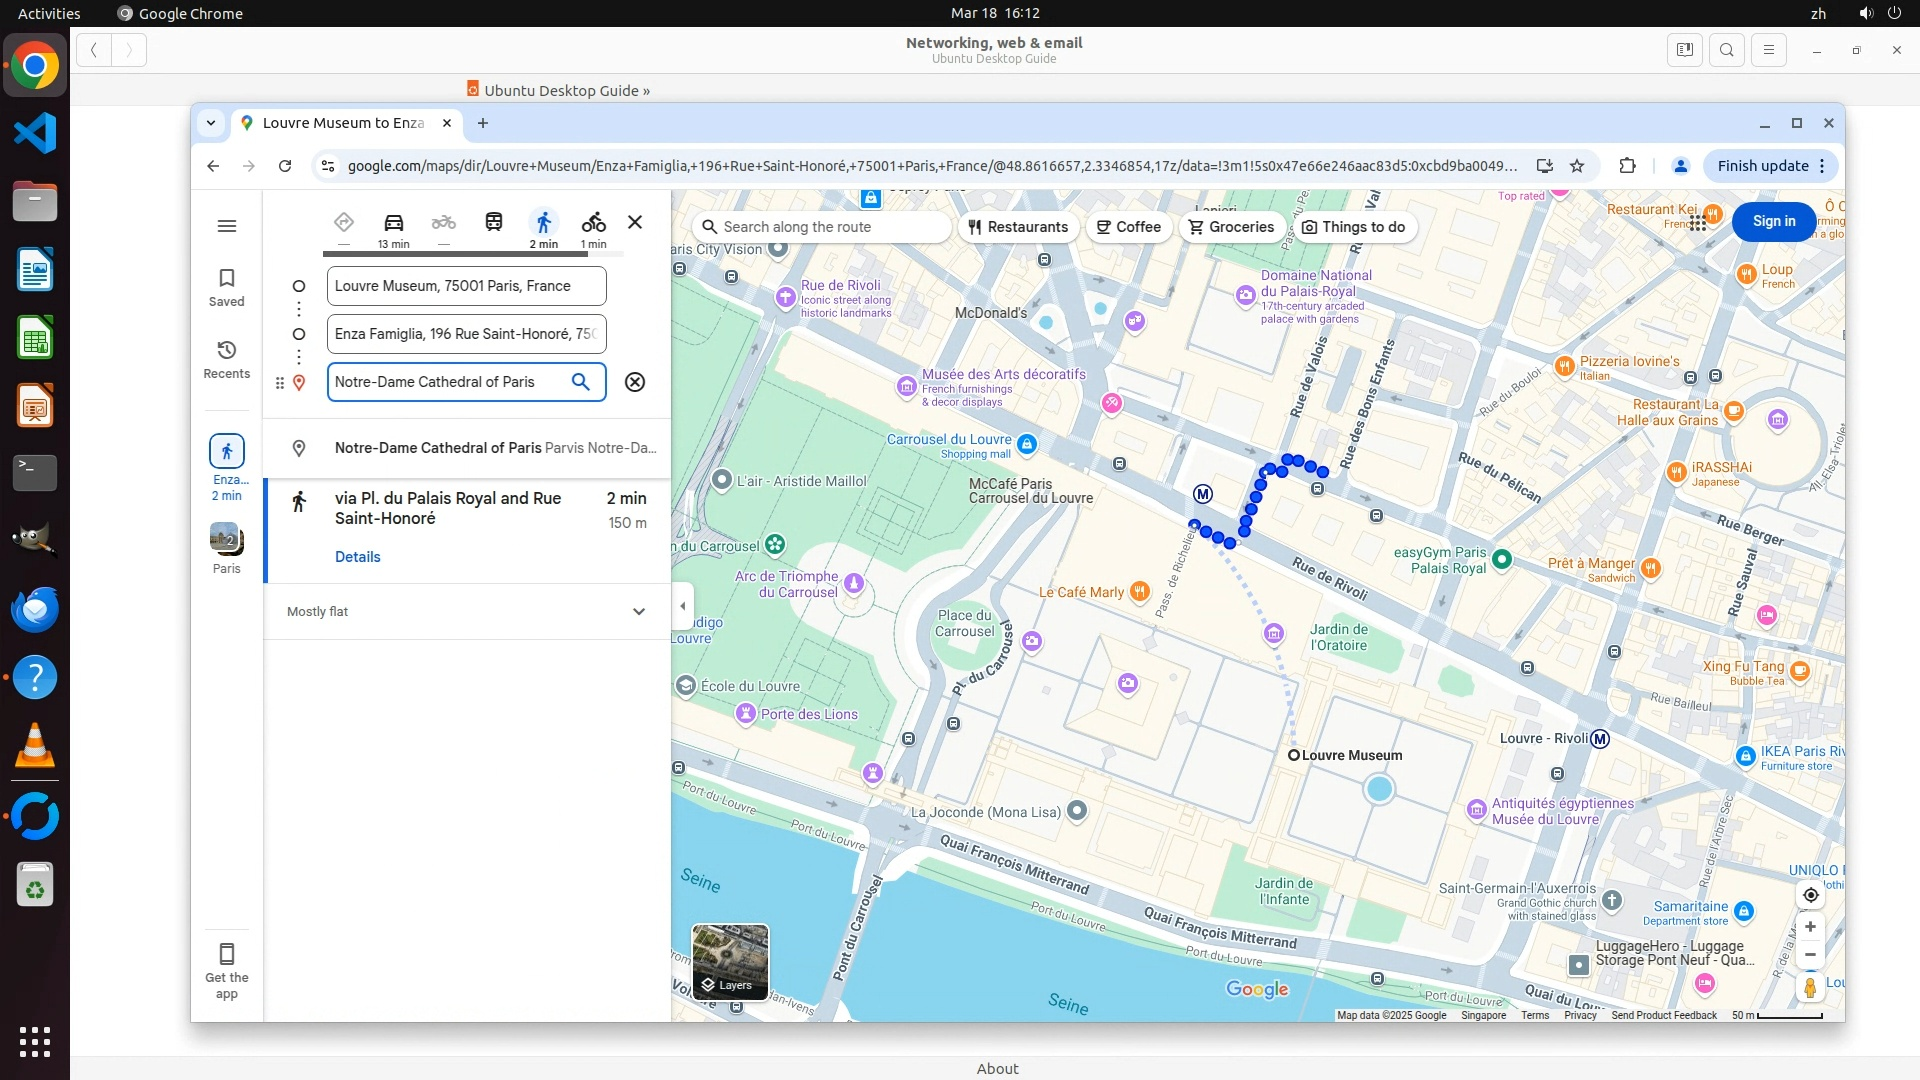Screen dimensions: 1920x1080
Task: Select Transit travel mode icon
Action: [x=493, y=222]
